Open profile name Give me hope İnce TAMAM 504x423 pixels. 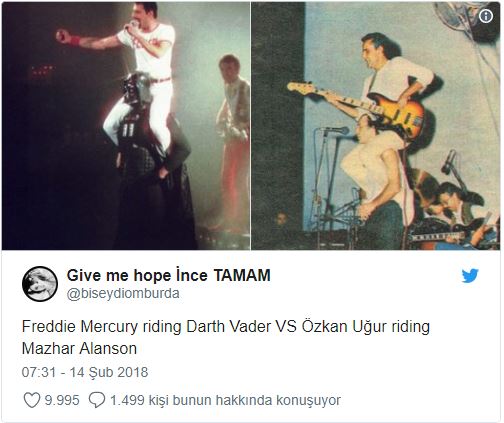point(169,276)
